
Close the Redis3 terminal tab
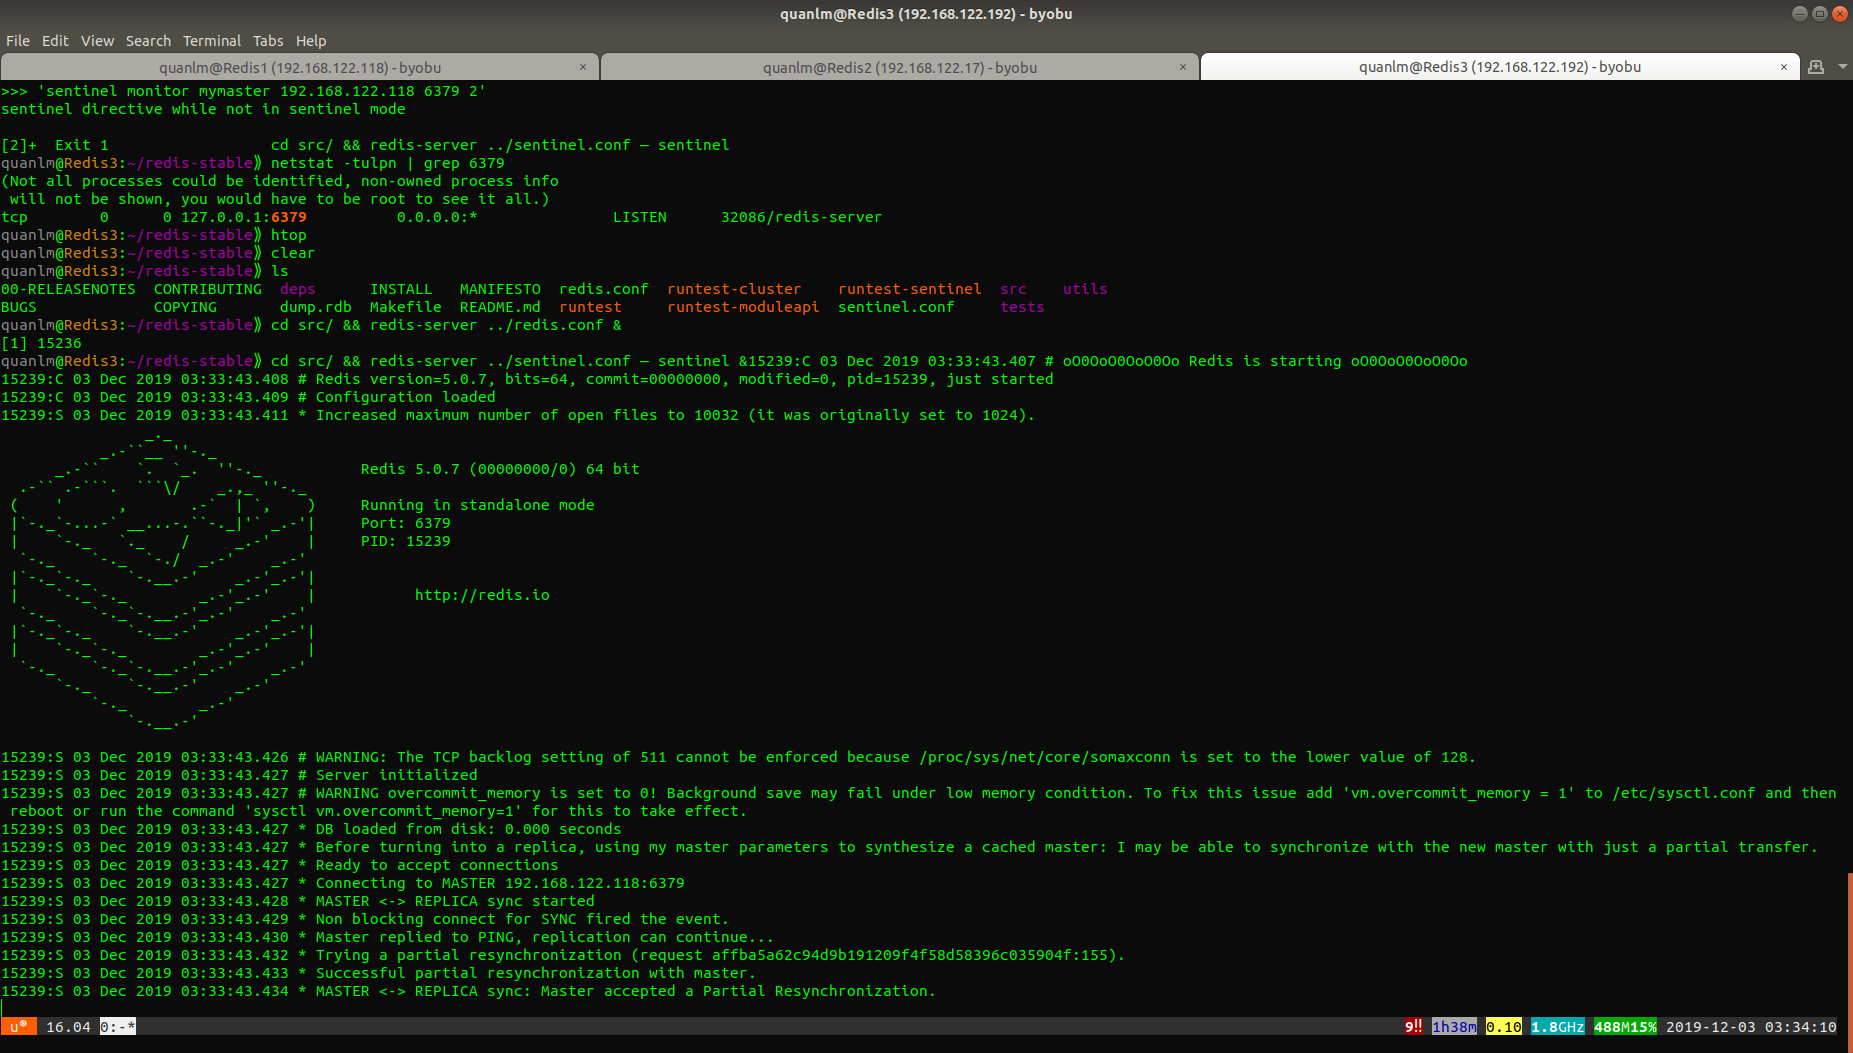1783,67
